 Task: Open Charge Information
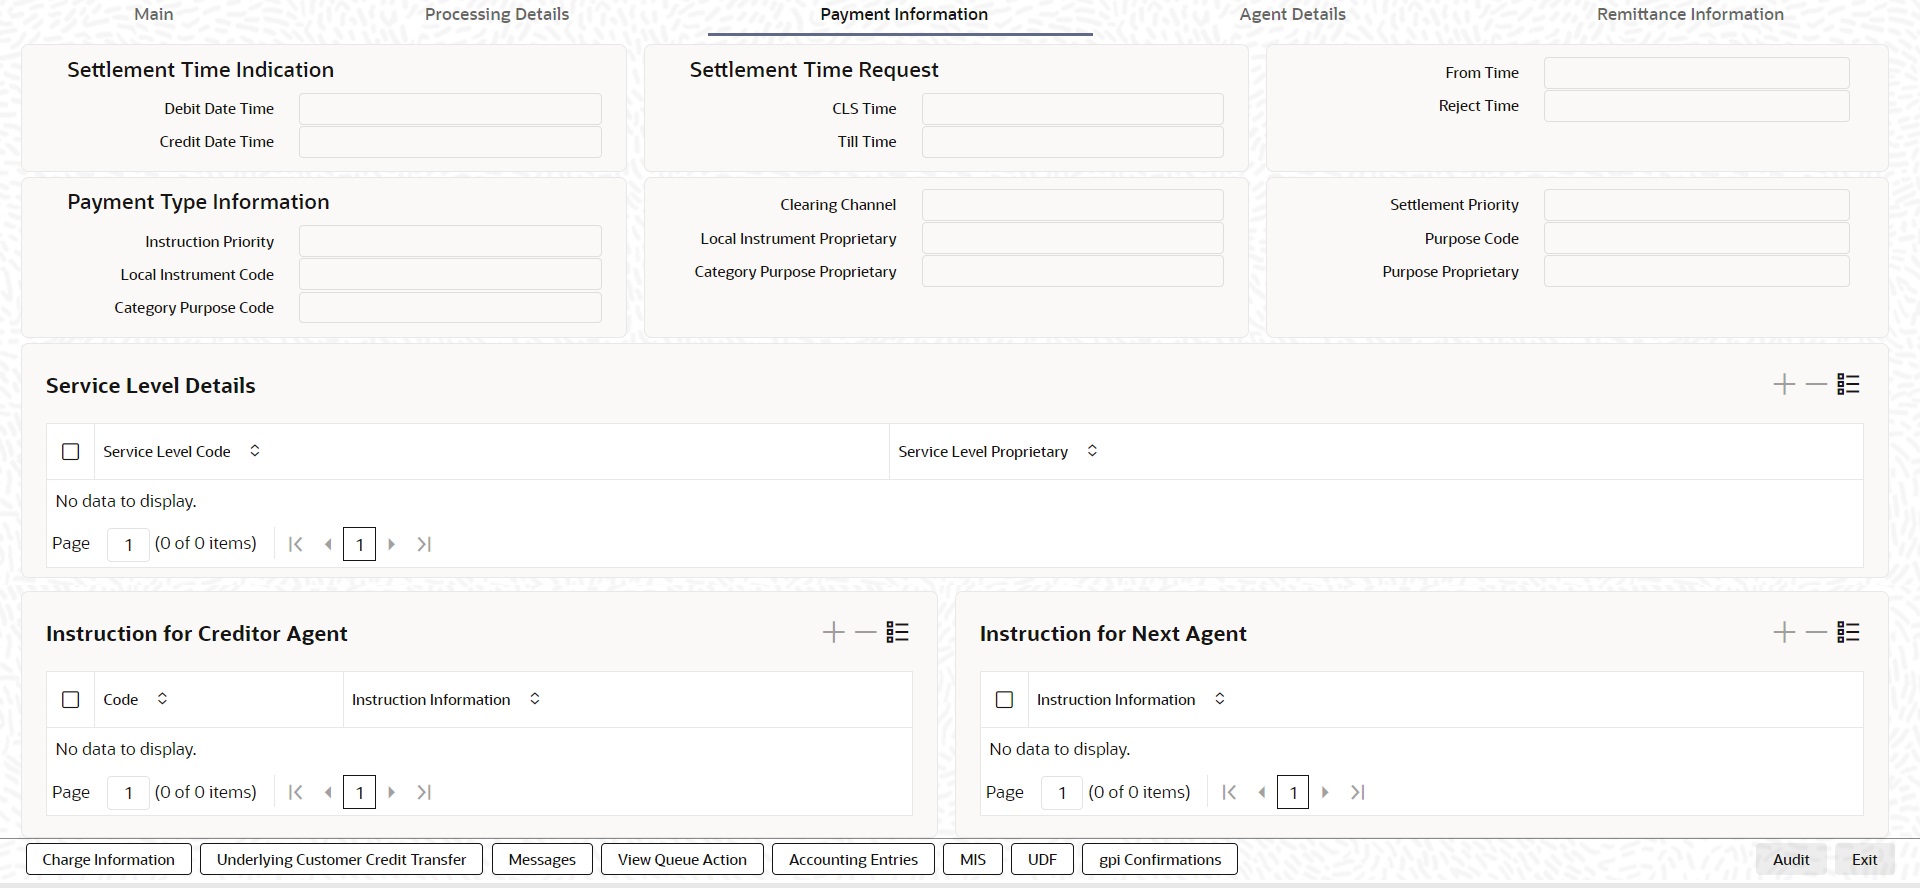tap(108, 859)
